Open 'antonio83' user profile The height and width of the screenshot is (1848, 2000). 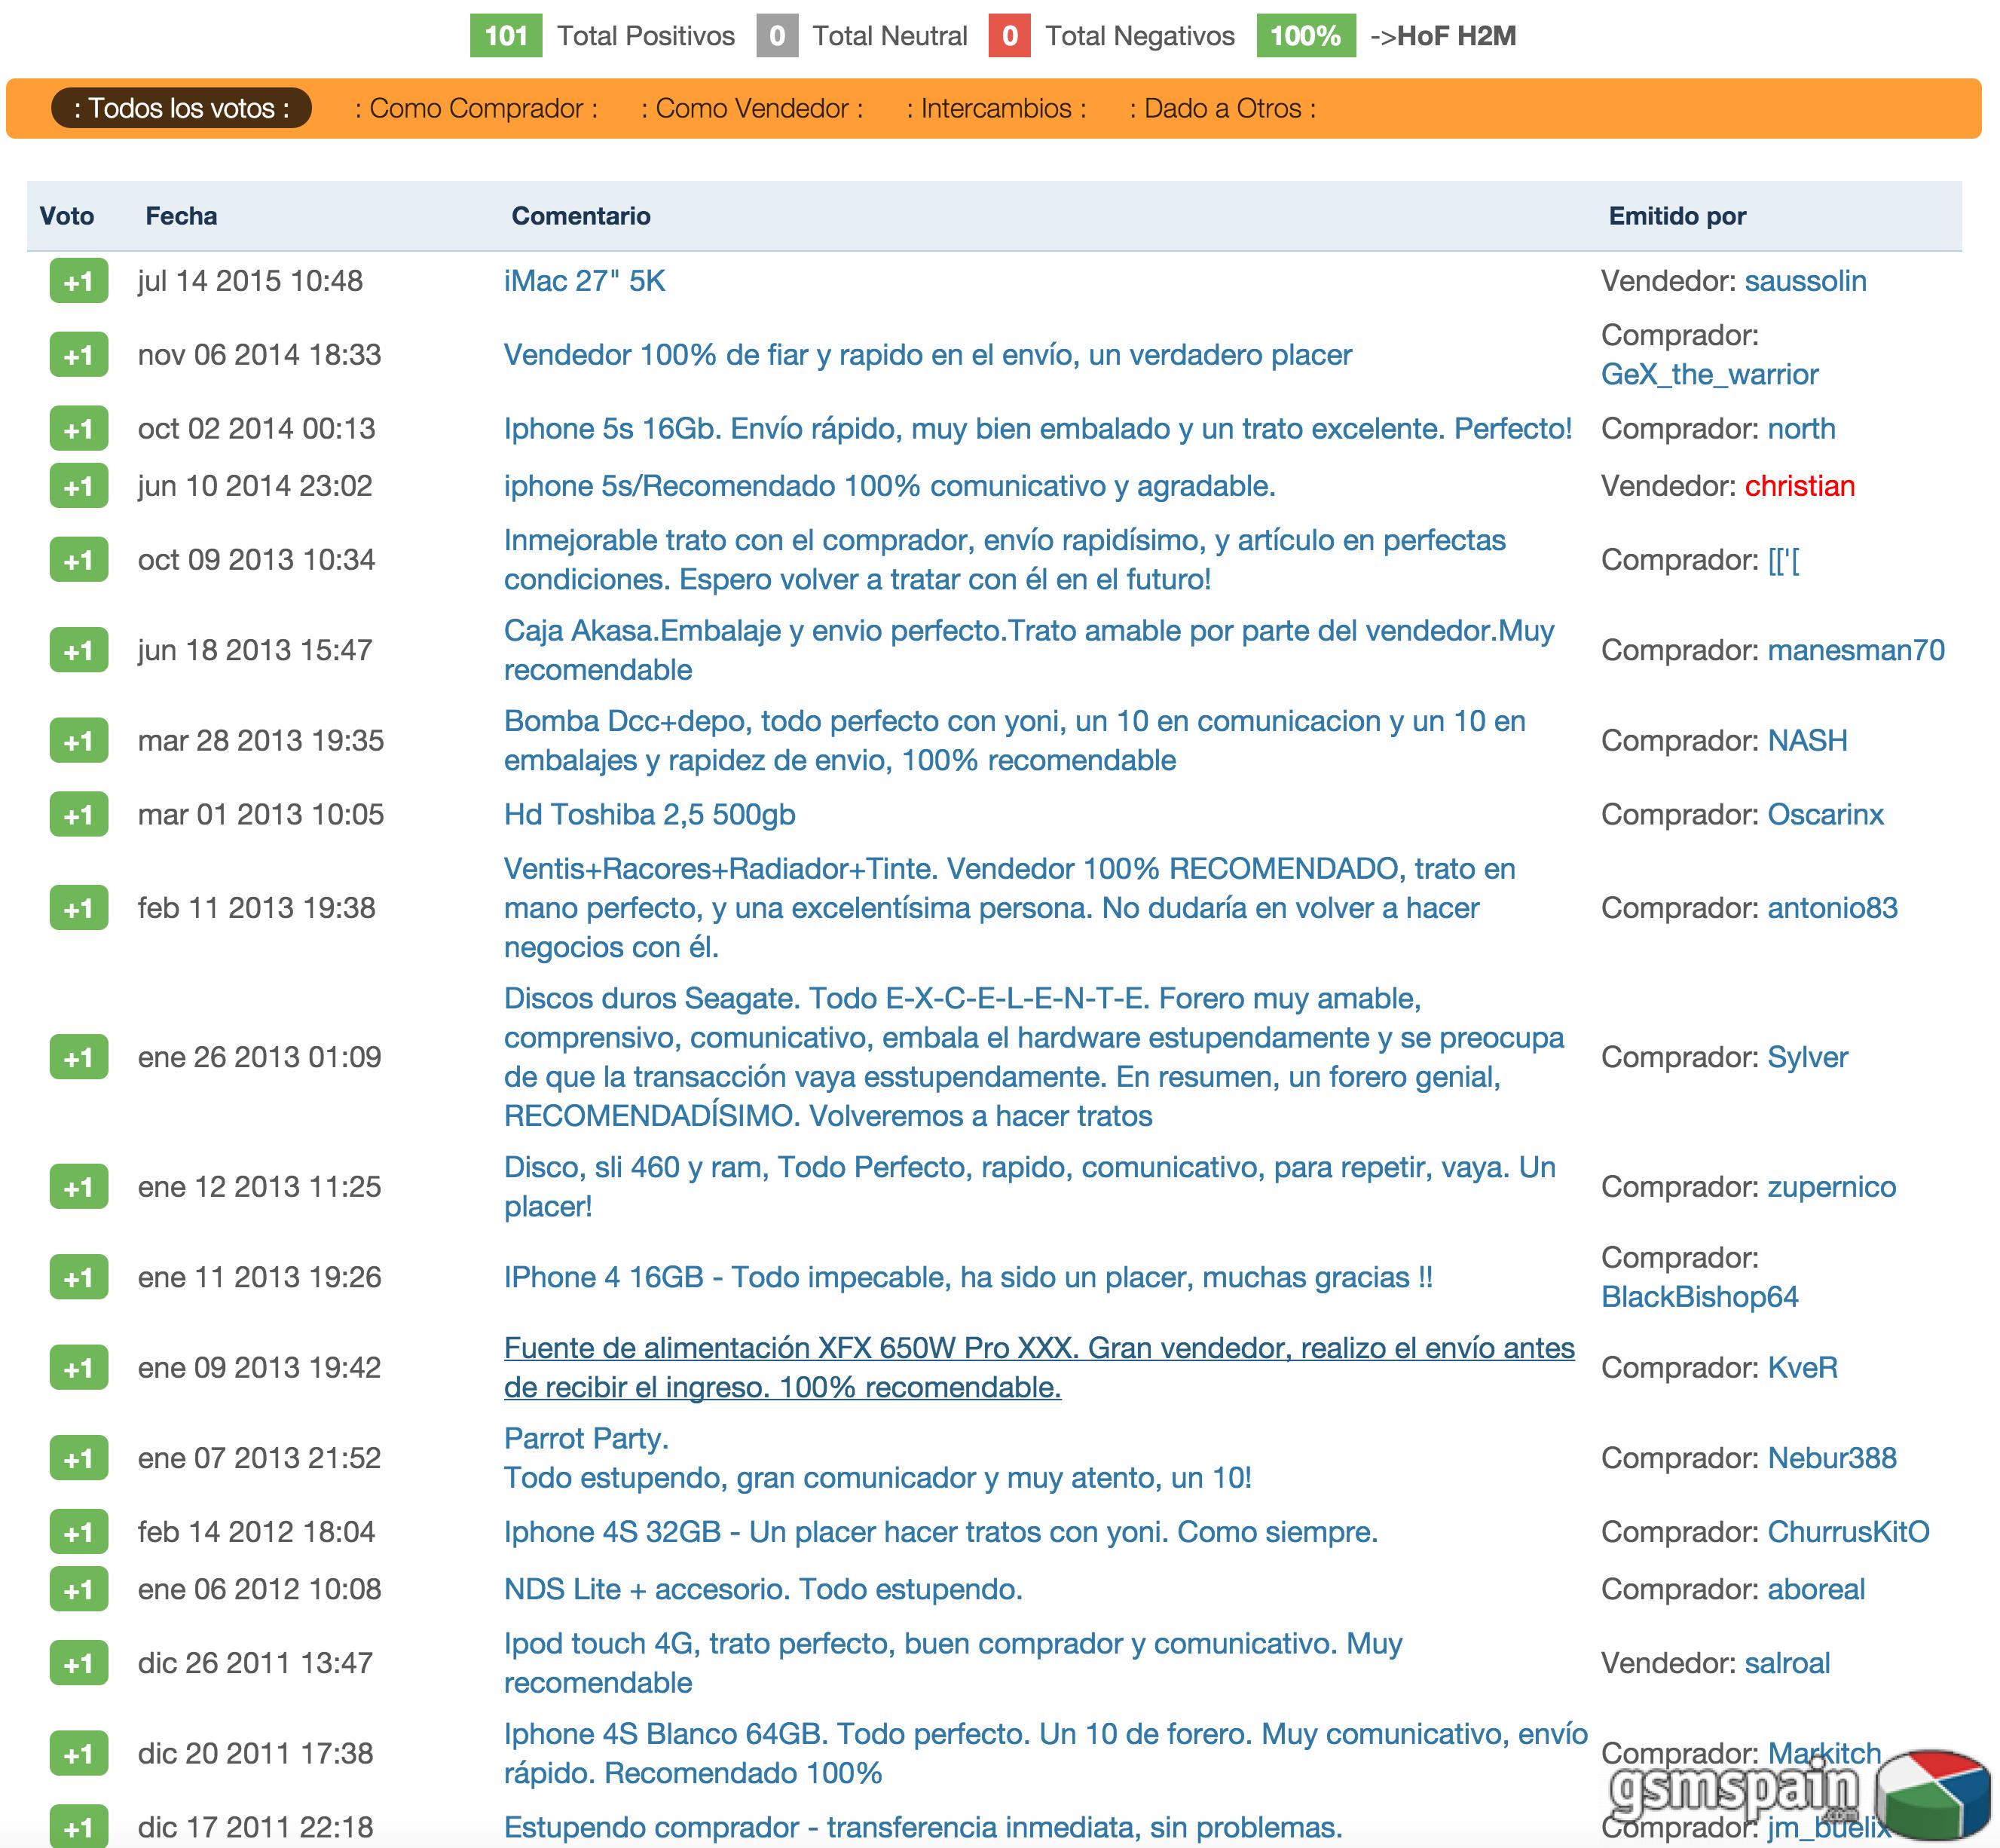(x=1832, y=908)
